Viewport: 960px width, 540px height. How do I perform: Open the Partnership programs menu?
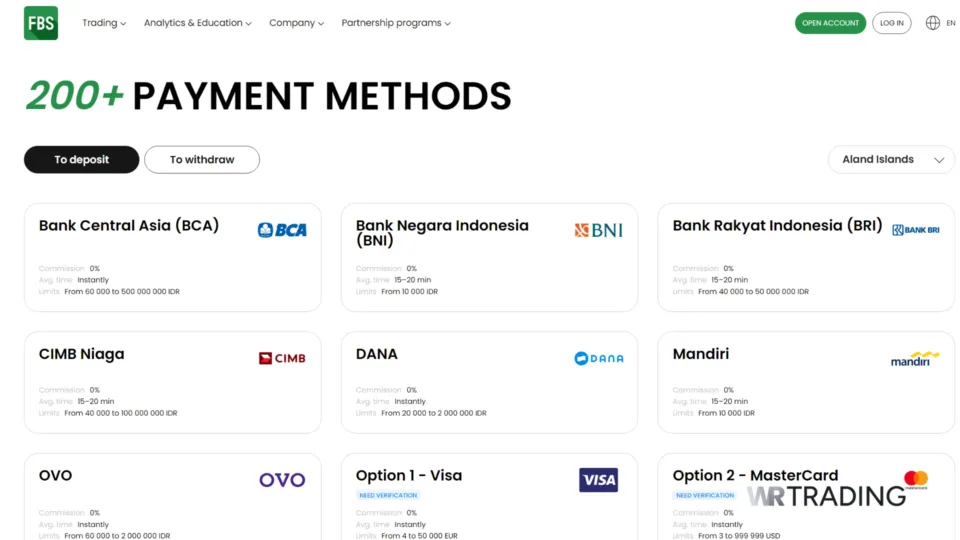click(x=395, y=23)
